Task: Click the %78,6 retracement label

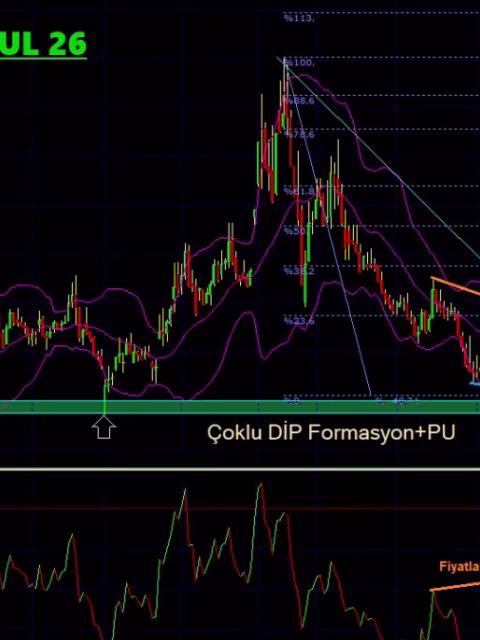Action: [x=300, y=134]
